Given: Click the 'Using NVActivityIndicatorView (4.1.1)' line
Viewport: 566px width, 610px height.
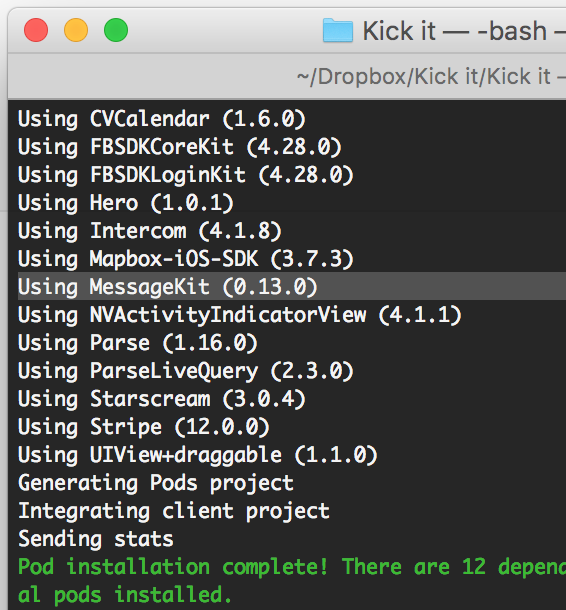Looking at the screenshot, I should pos(240,315).
